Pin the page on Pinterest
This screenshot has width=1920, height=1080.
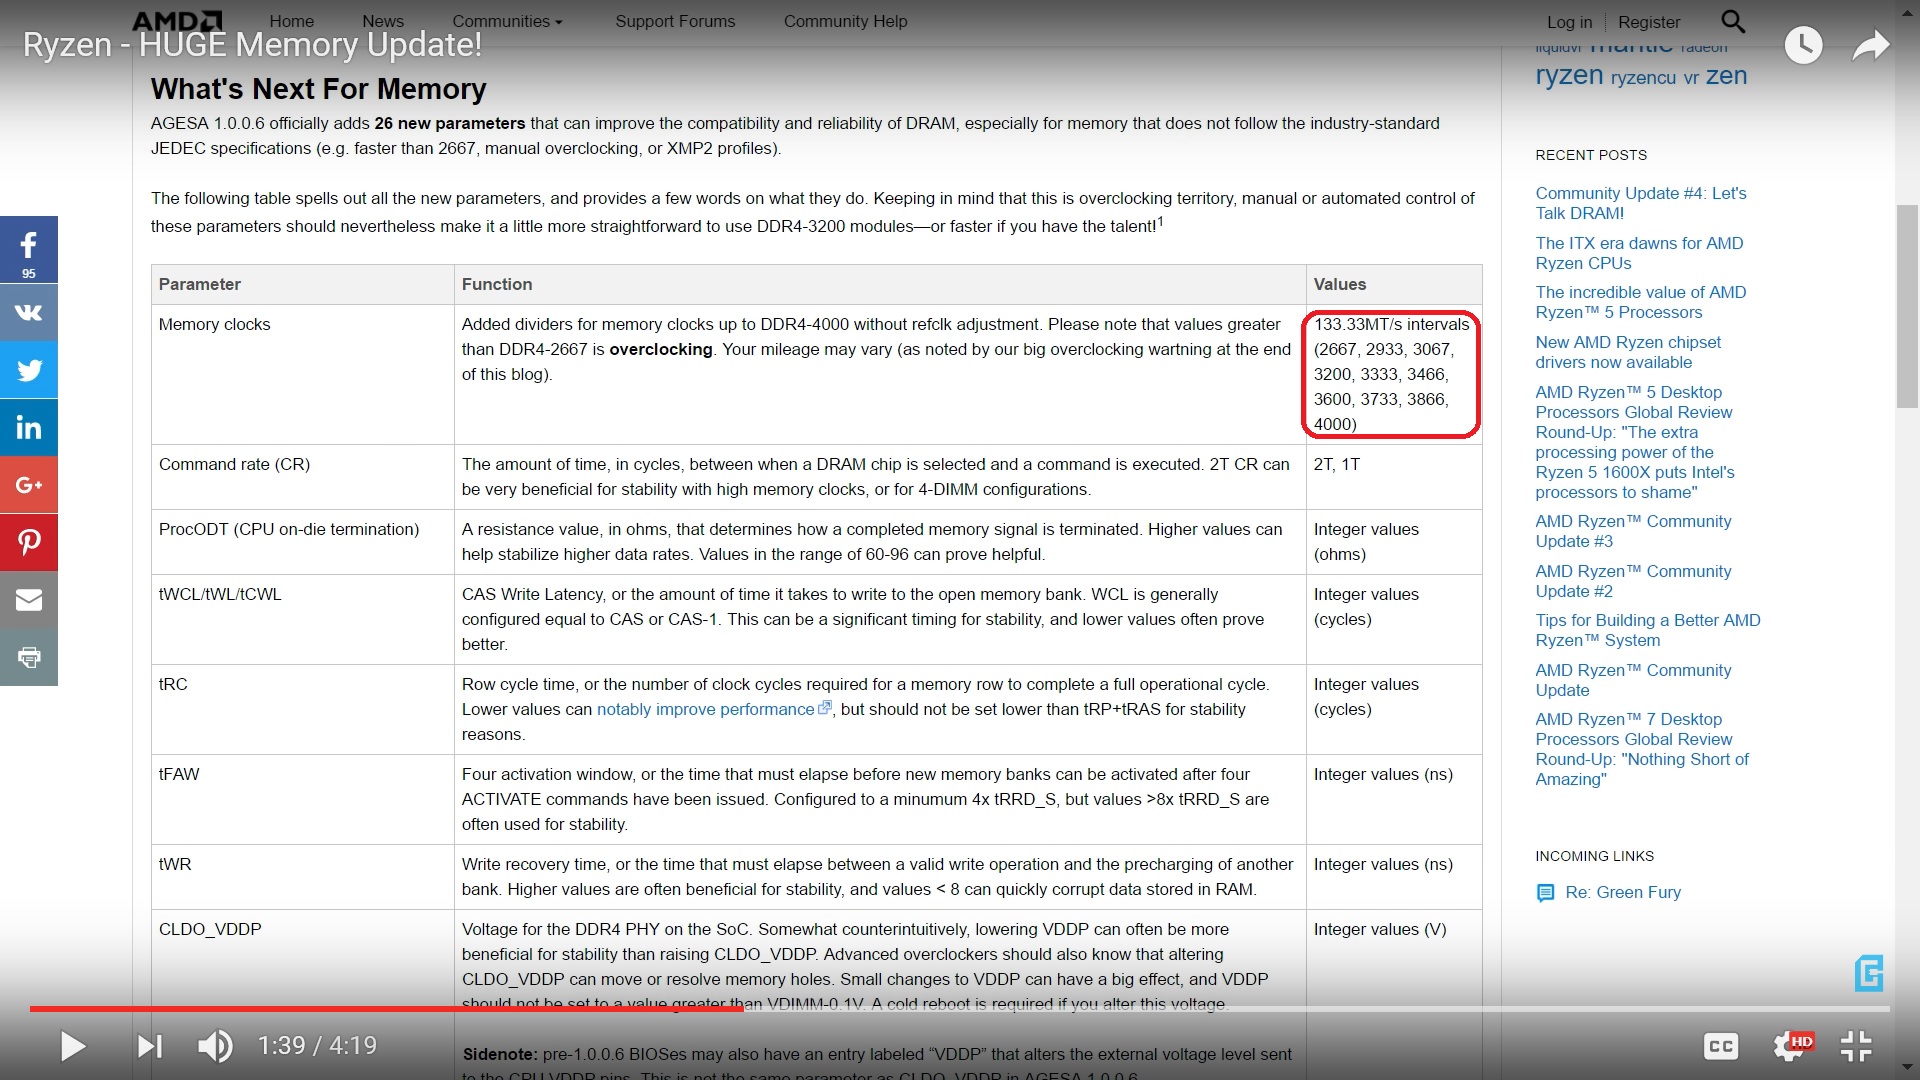(29, 542)
